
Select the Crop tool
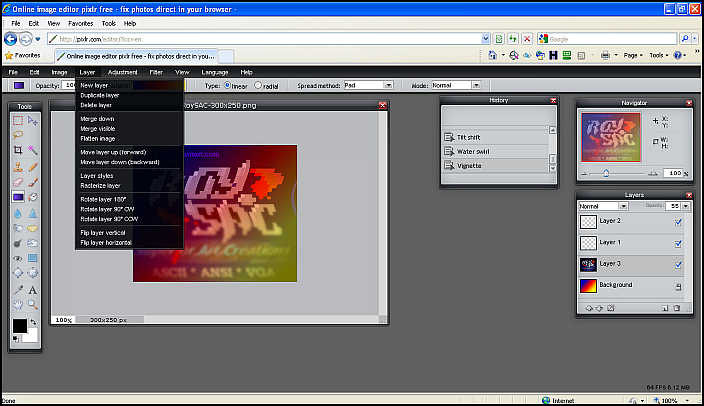[18, 150]
